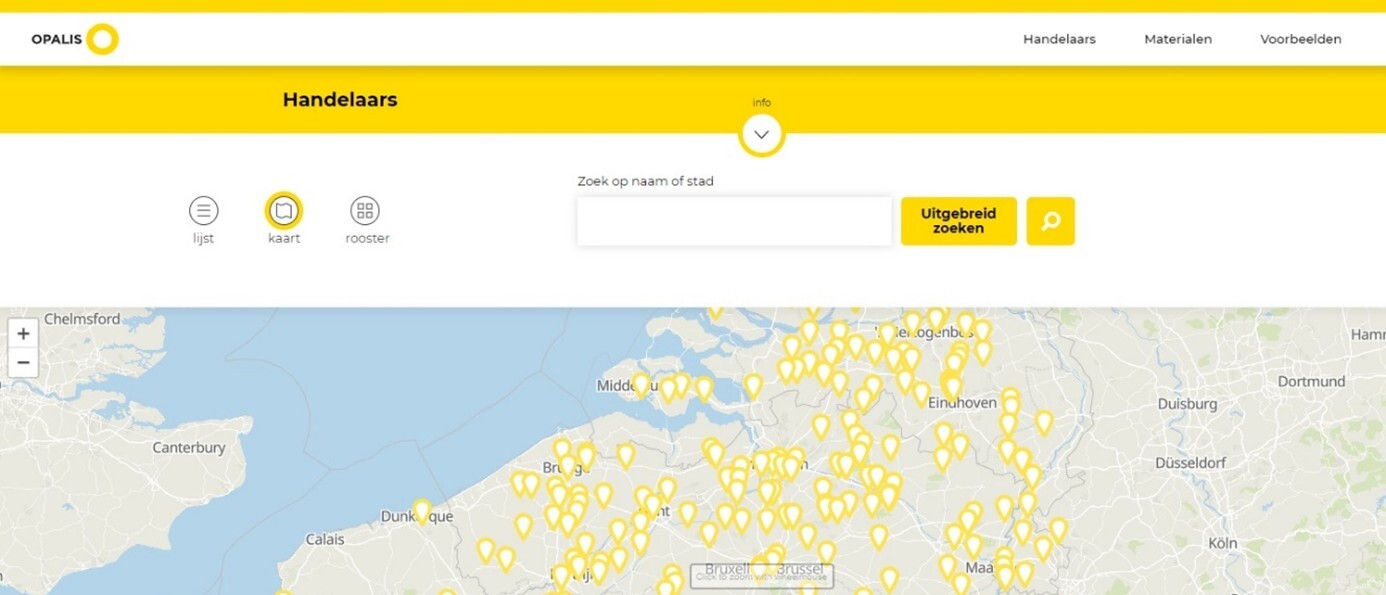
Task: Select the map pin near Middelburg
Action: pos(641,384)
